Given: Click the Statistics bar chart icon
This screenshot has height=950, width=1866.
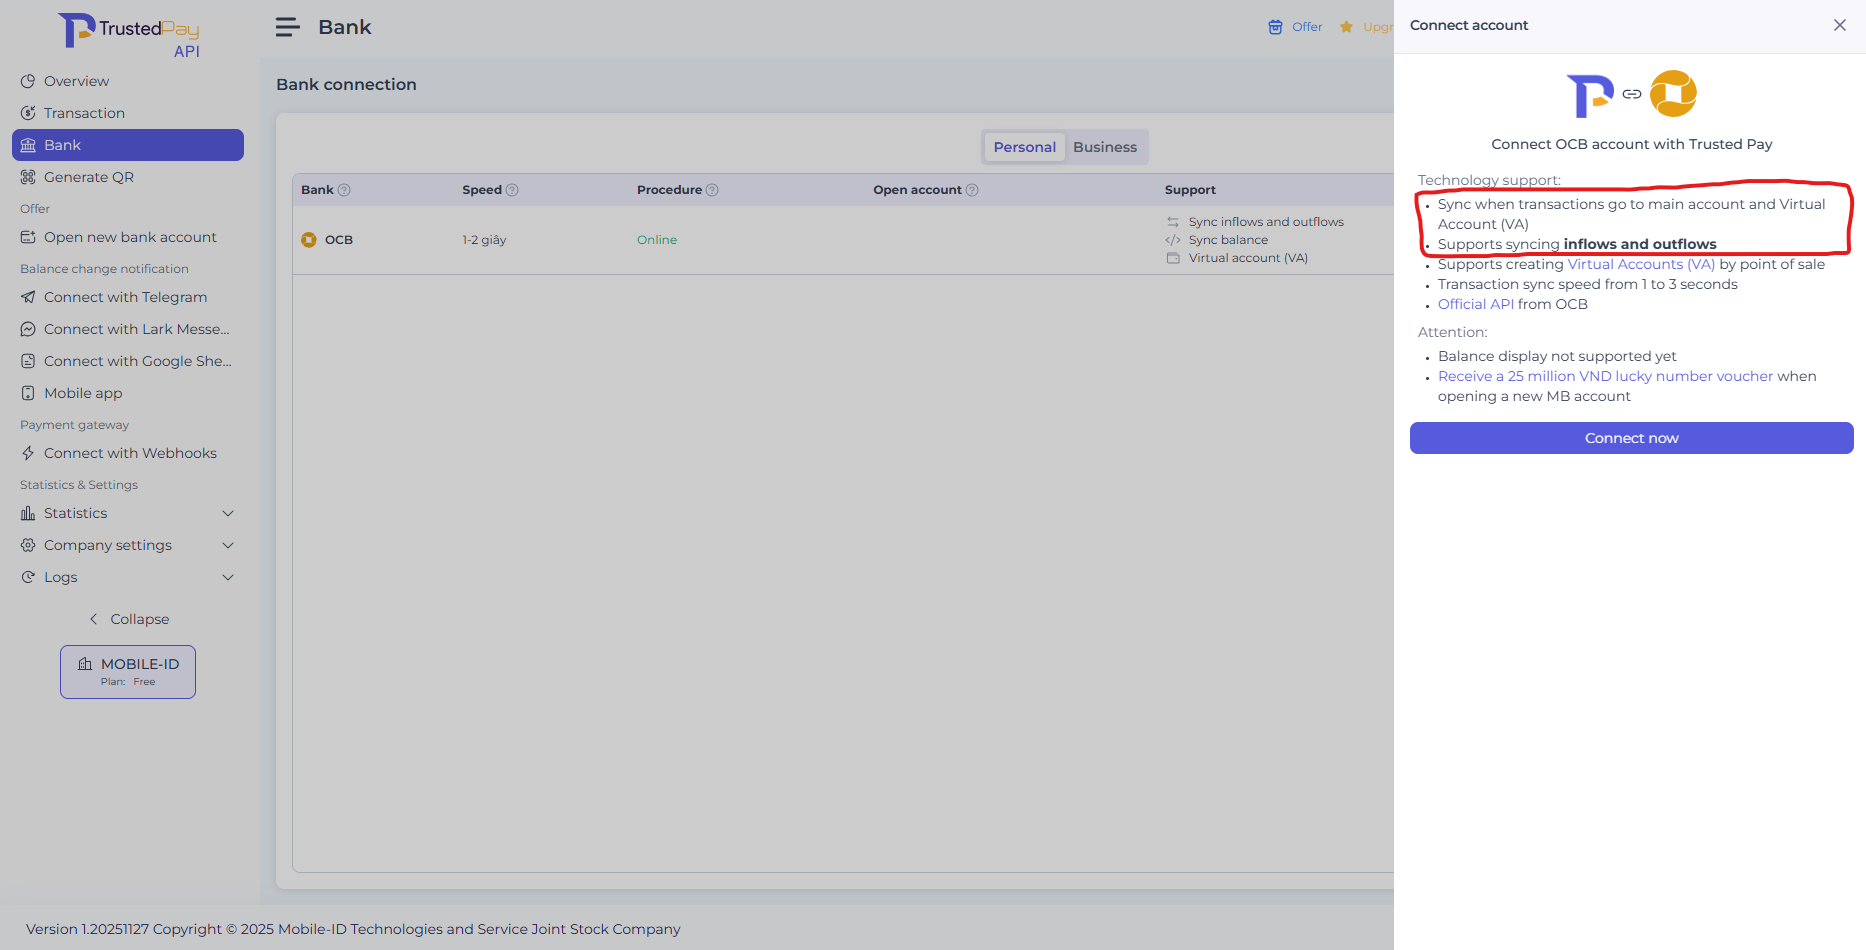Looking at the screenshot, I should pyautogui.click(x=28, y=513).
